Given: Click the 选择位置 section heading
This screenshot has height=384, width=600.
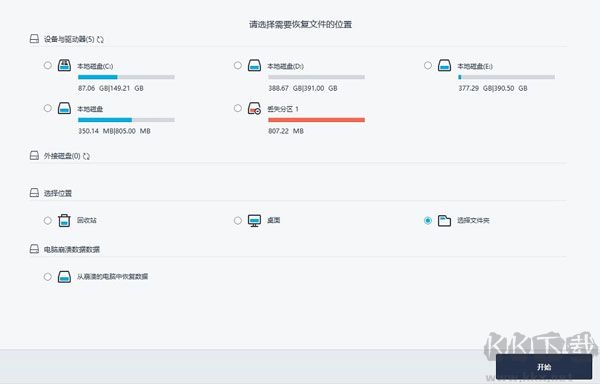Looking at the screenshot, I should tap(58, 193).
